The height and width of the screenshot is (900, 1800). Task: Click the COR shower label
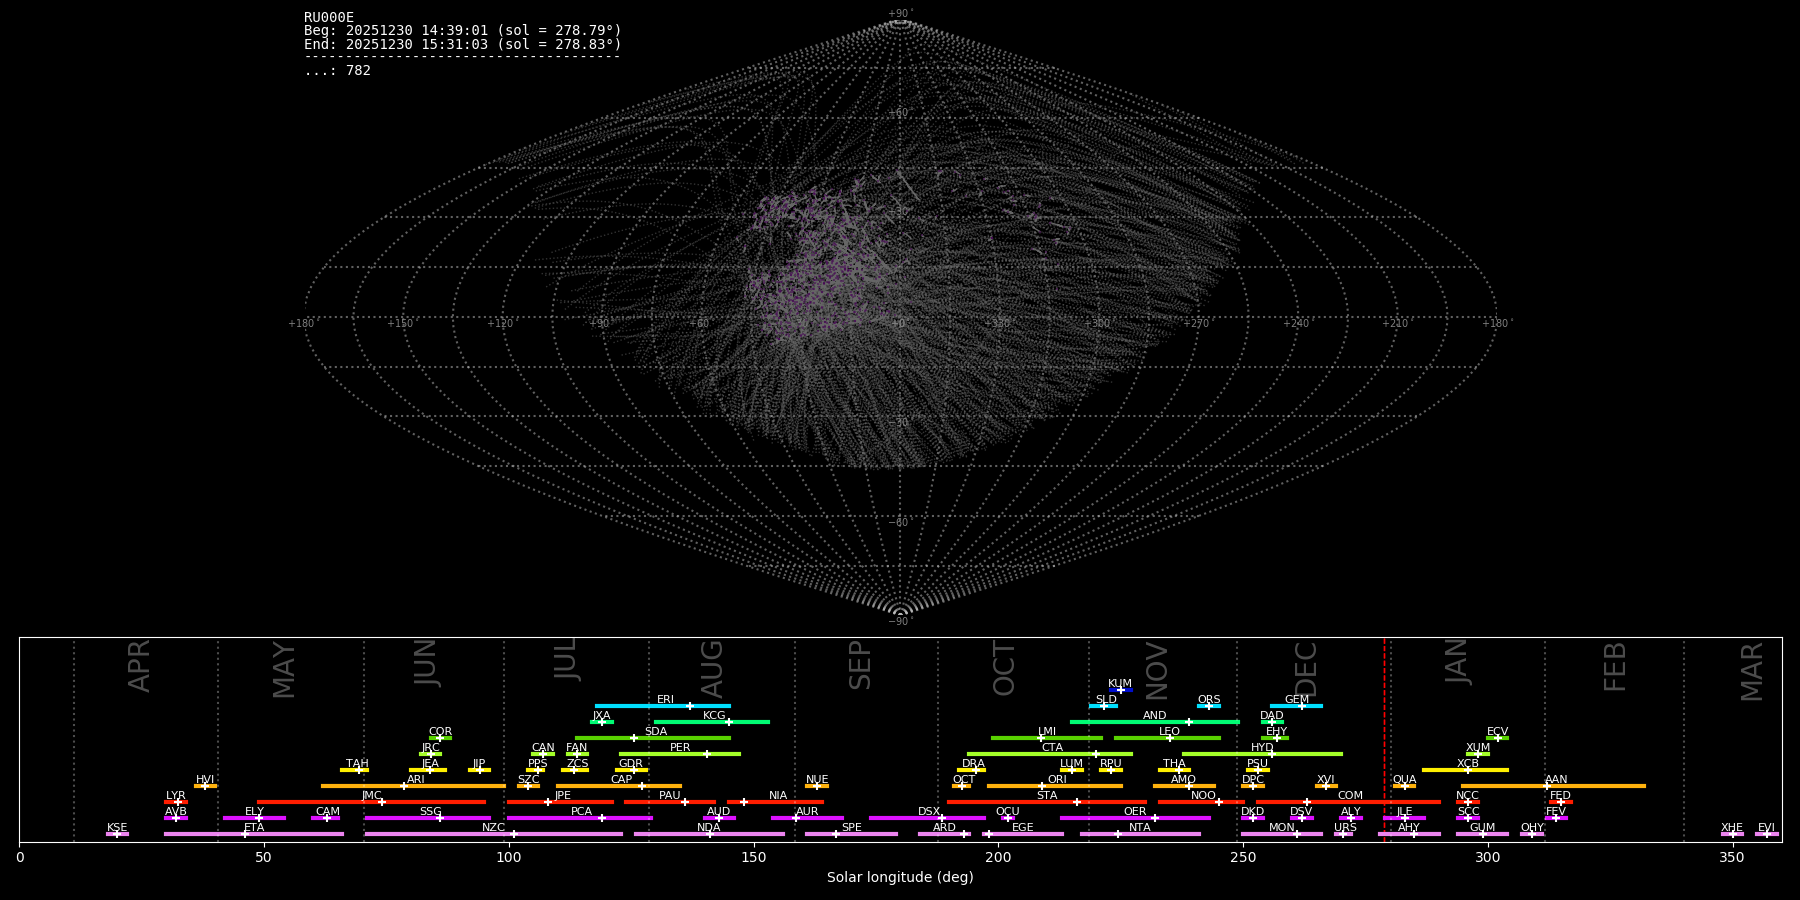point(441,732)
